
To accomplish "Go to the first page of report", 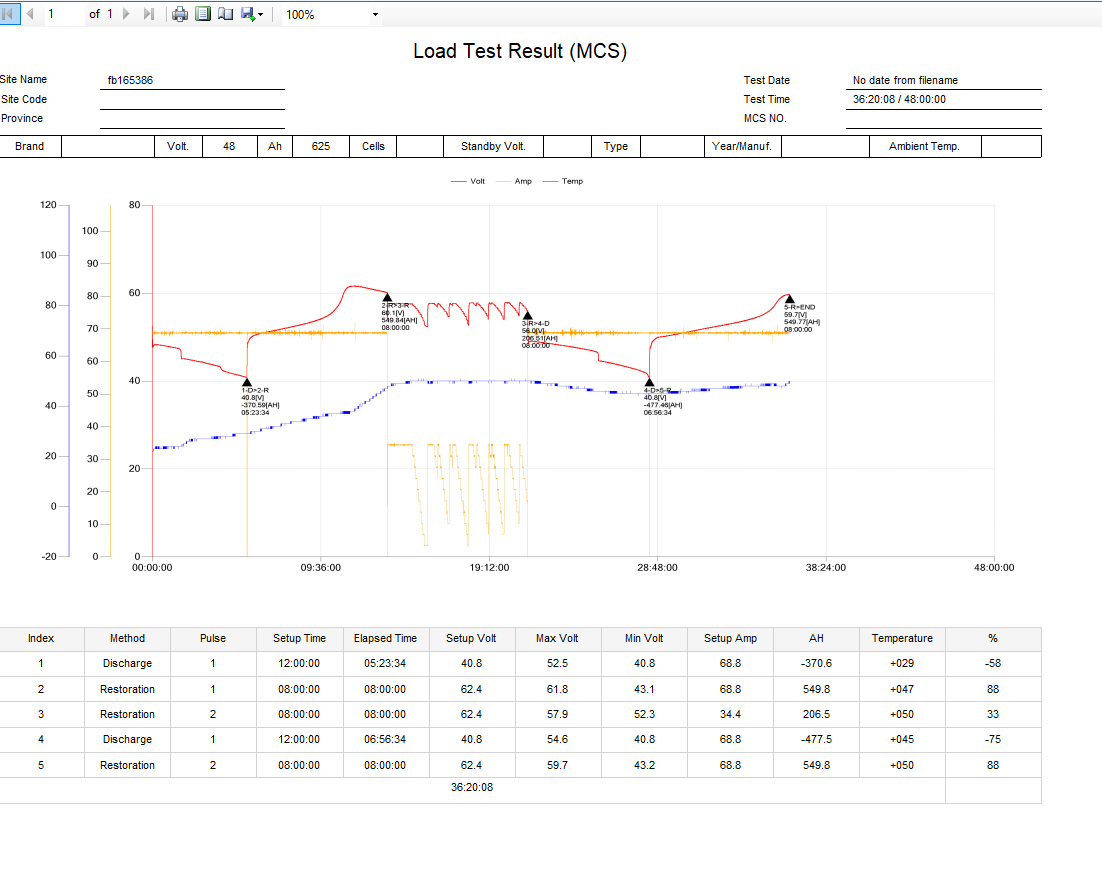I will pyautogui.click(x=9, y=14).
